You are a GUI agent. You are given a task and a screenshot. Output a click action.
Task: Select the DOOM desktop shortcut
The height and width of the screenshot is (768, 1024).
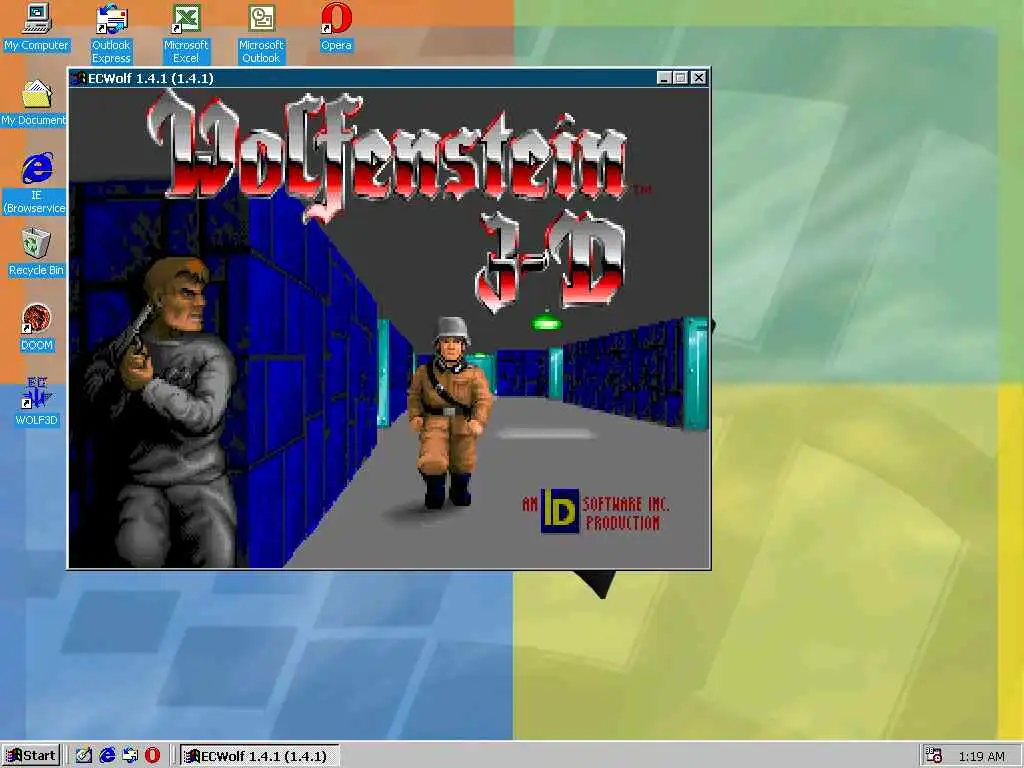pos(37,328)
